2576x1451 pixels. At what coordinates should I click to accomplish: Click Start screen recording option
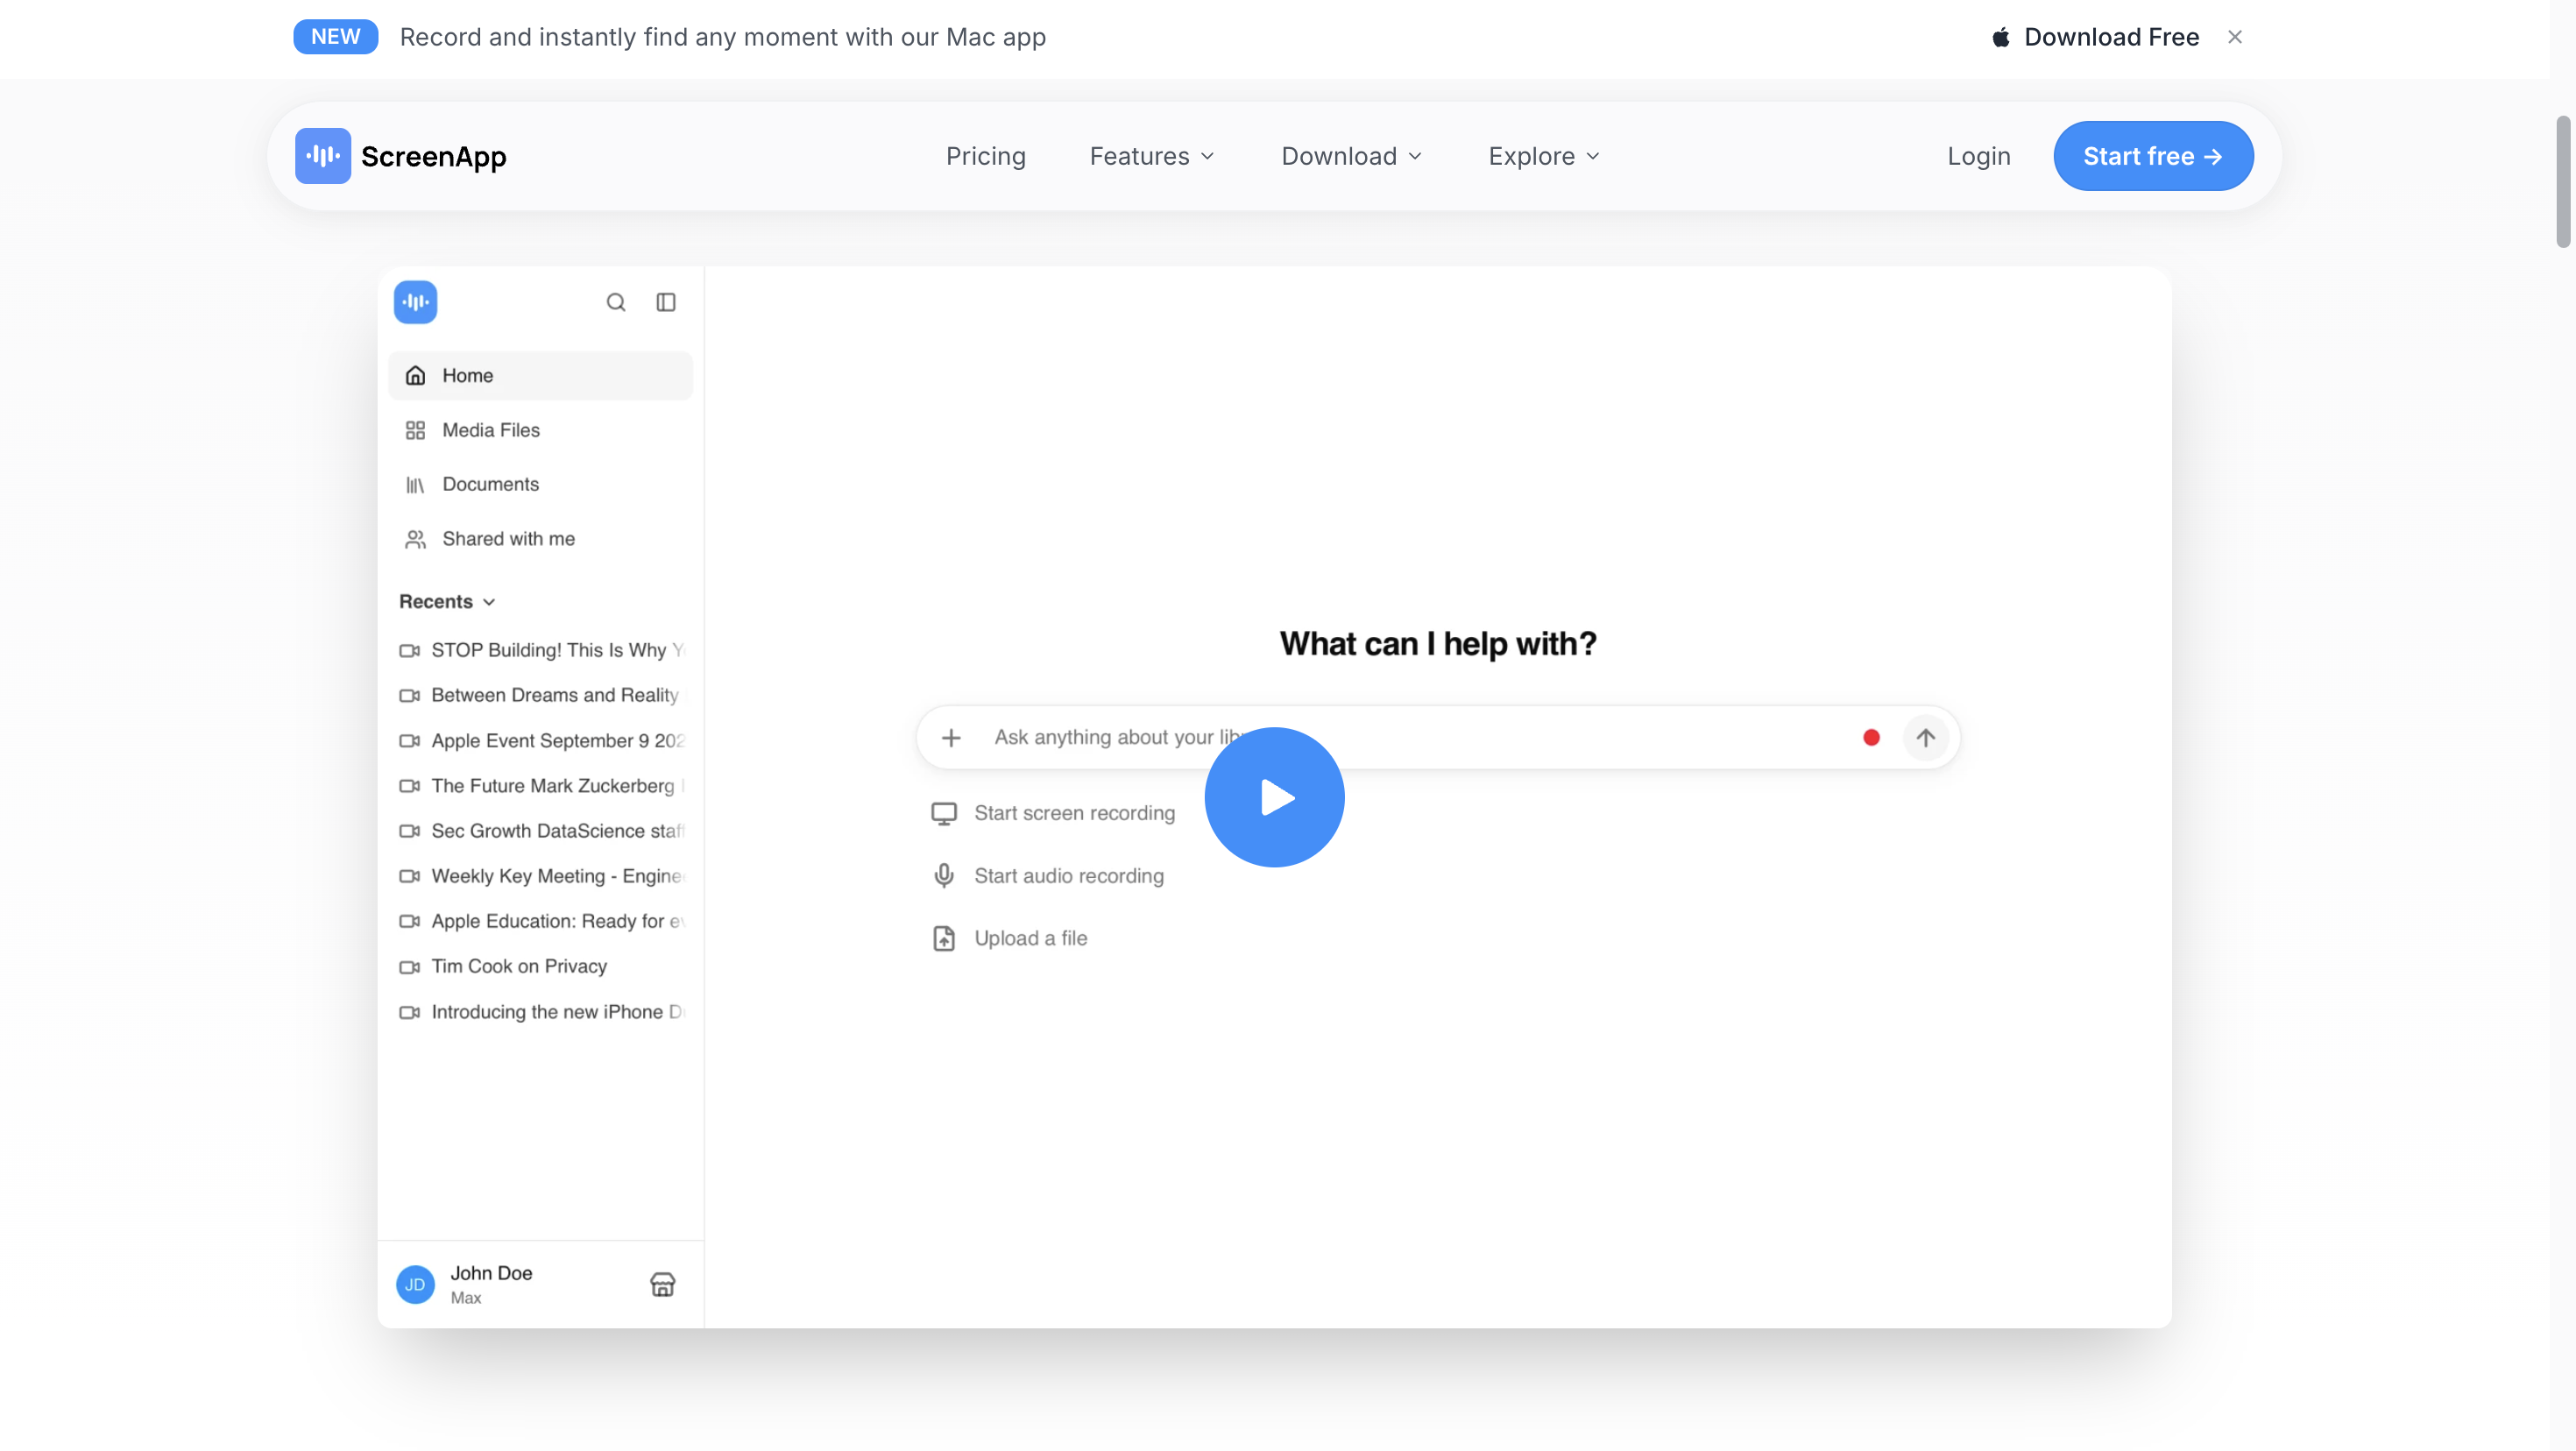1053,813
